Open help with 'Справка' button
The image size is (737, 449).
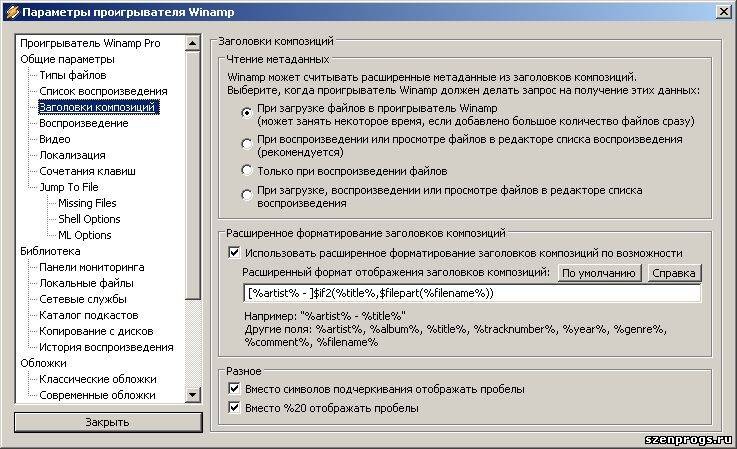[x=673, y=273]
